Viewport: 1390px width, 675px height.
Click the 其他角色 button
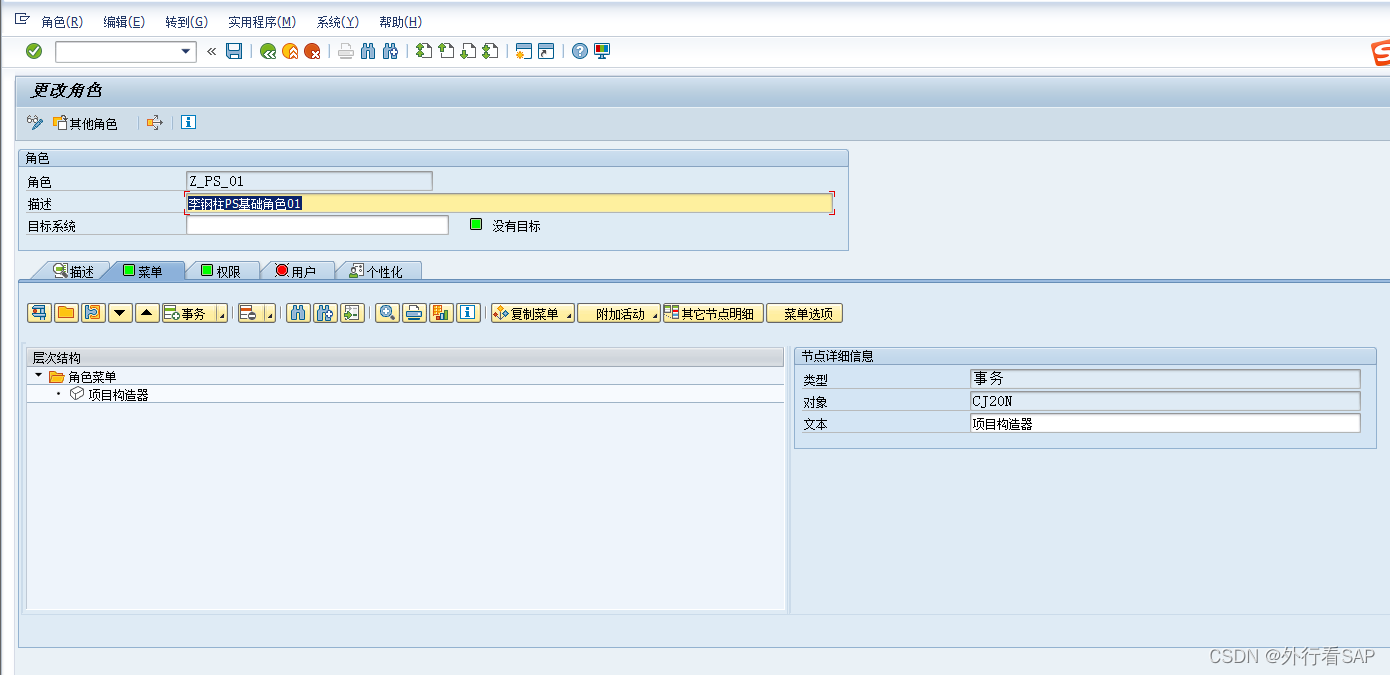[85, 123]
